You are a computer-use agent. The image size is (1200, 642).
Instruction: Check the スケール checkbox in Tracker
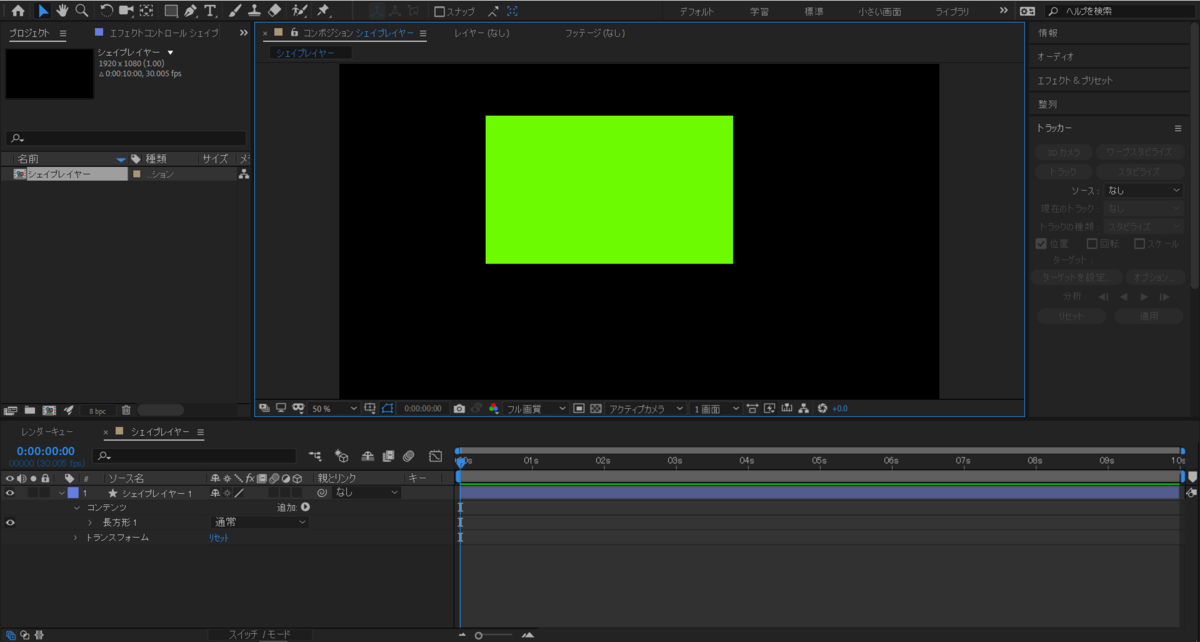1140,243
